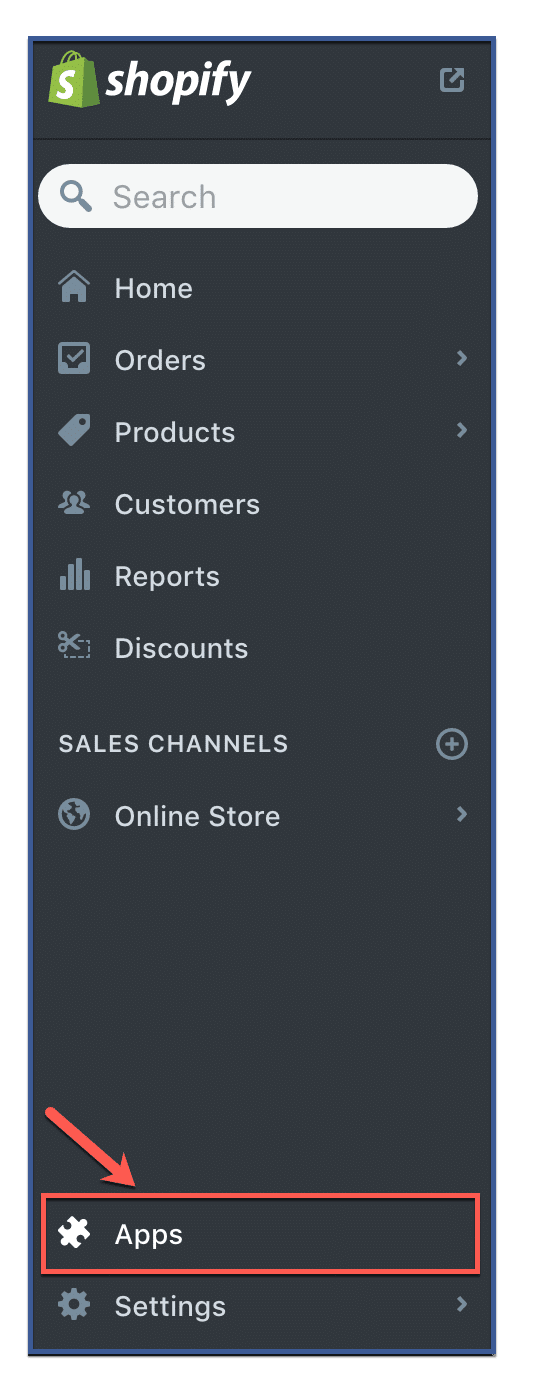This screenshot has height=1375, width=549.
Task: Click the Orders inbox icon
Action: click(x=74, y=359)
